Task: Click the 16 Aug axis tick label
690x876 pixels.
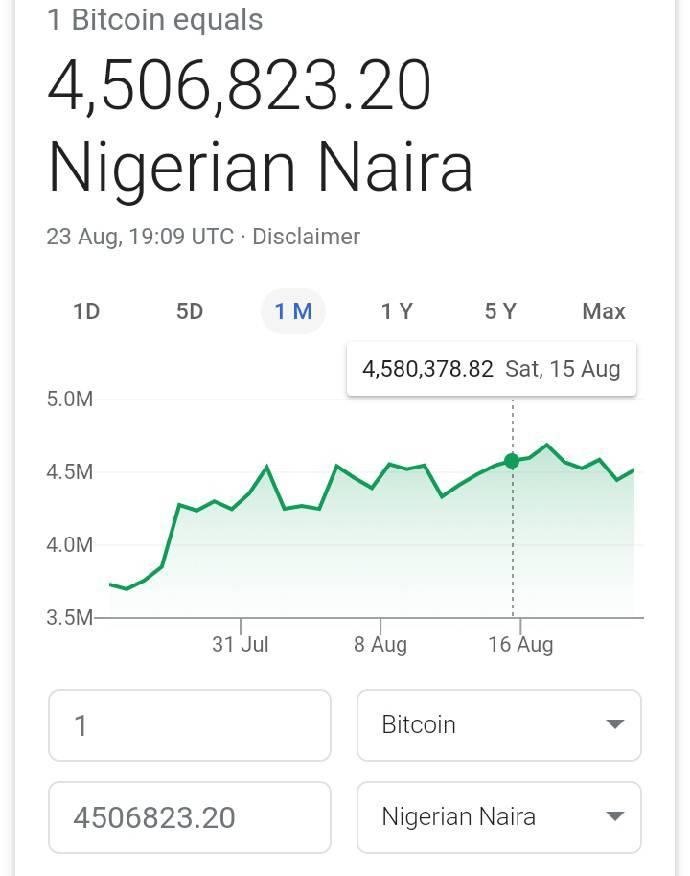Action: pos(521,644)
